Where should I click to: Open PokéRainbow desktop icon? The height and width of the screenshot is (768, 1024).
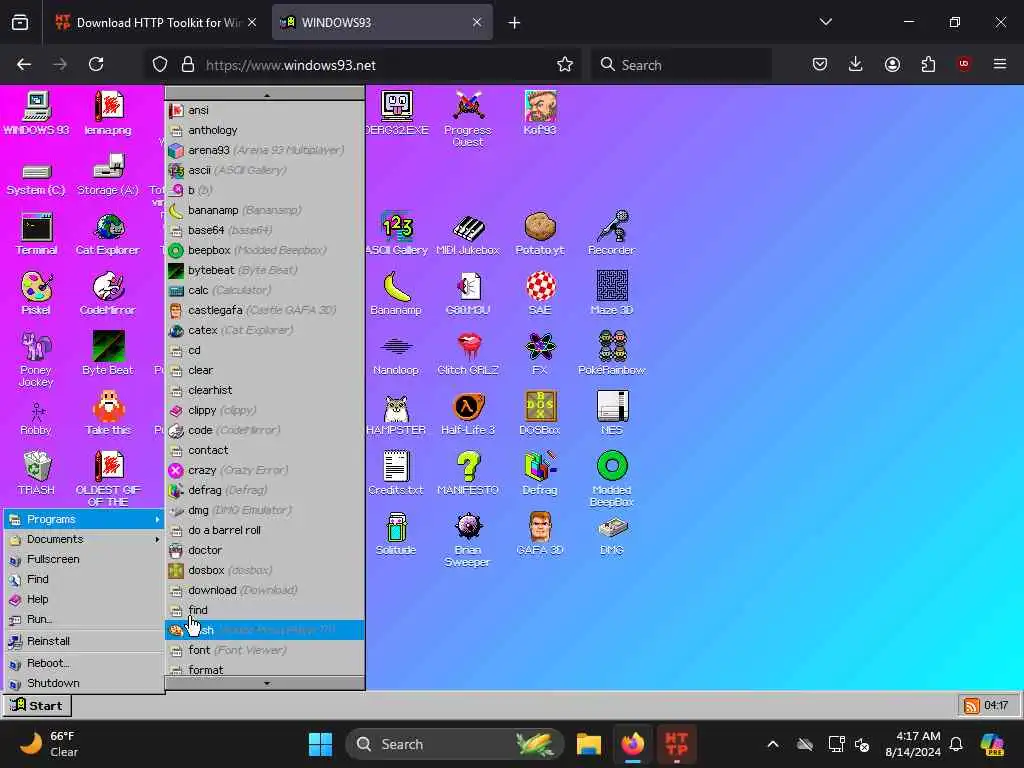pos(612,353)
